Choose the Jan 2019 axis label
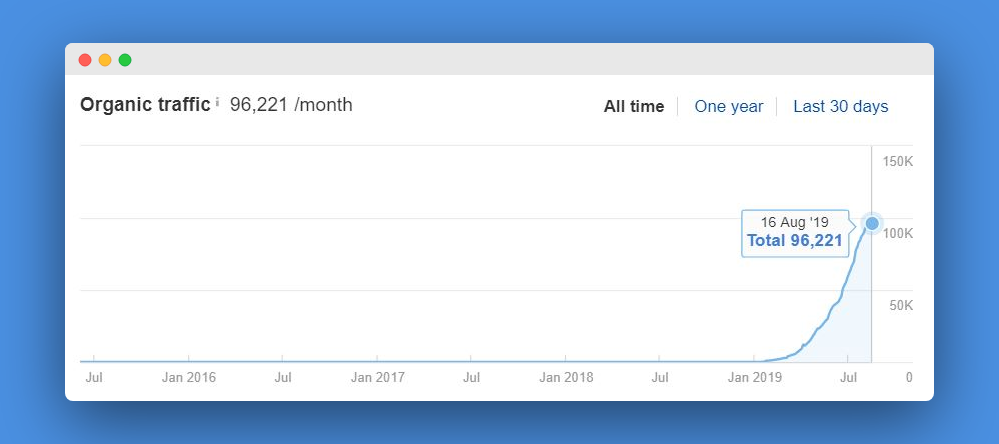 pos(754,377)
